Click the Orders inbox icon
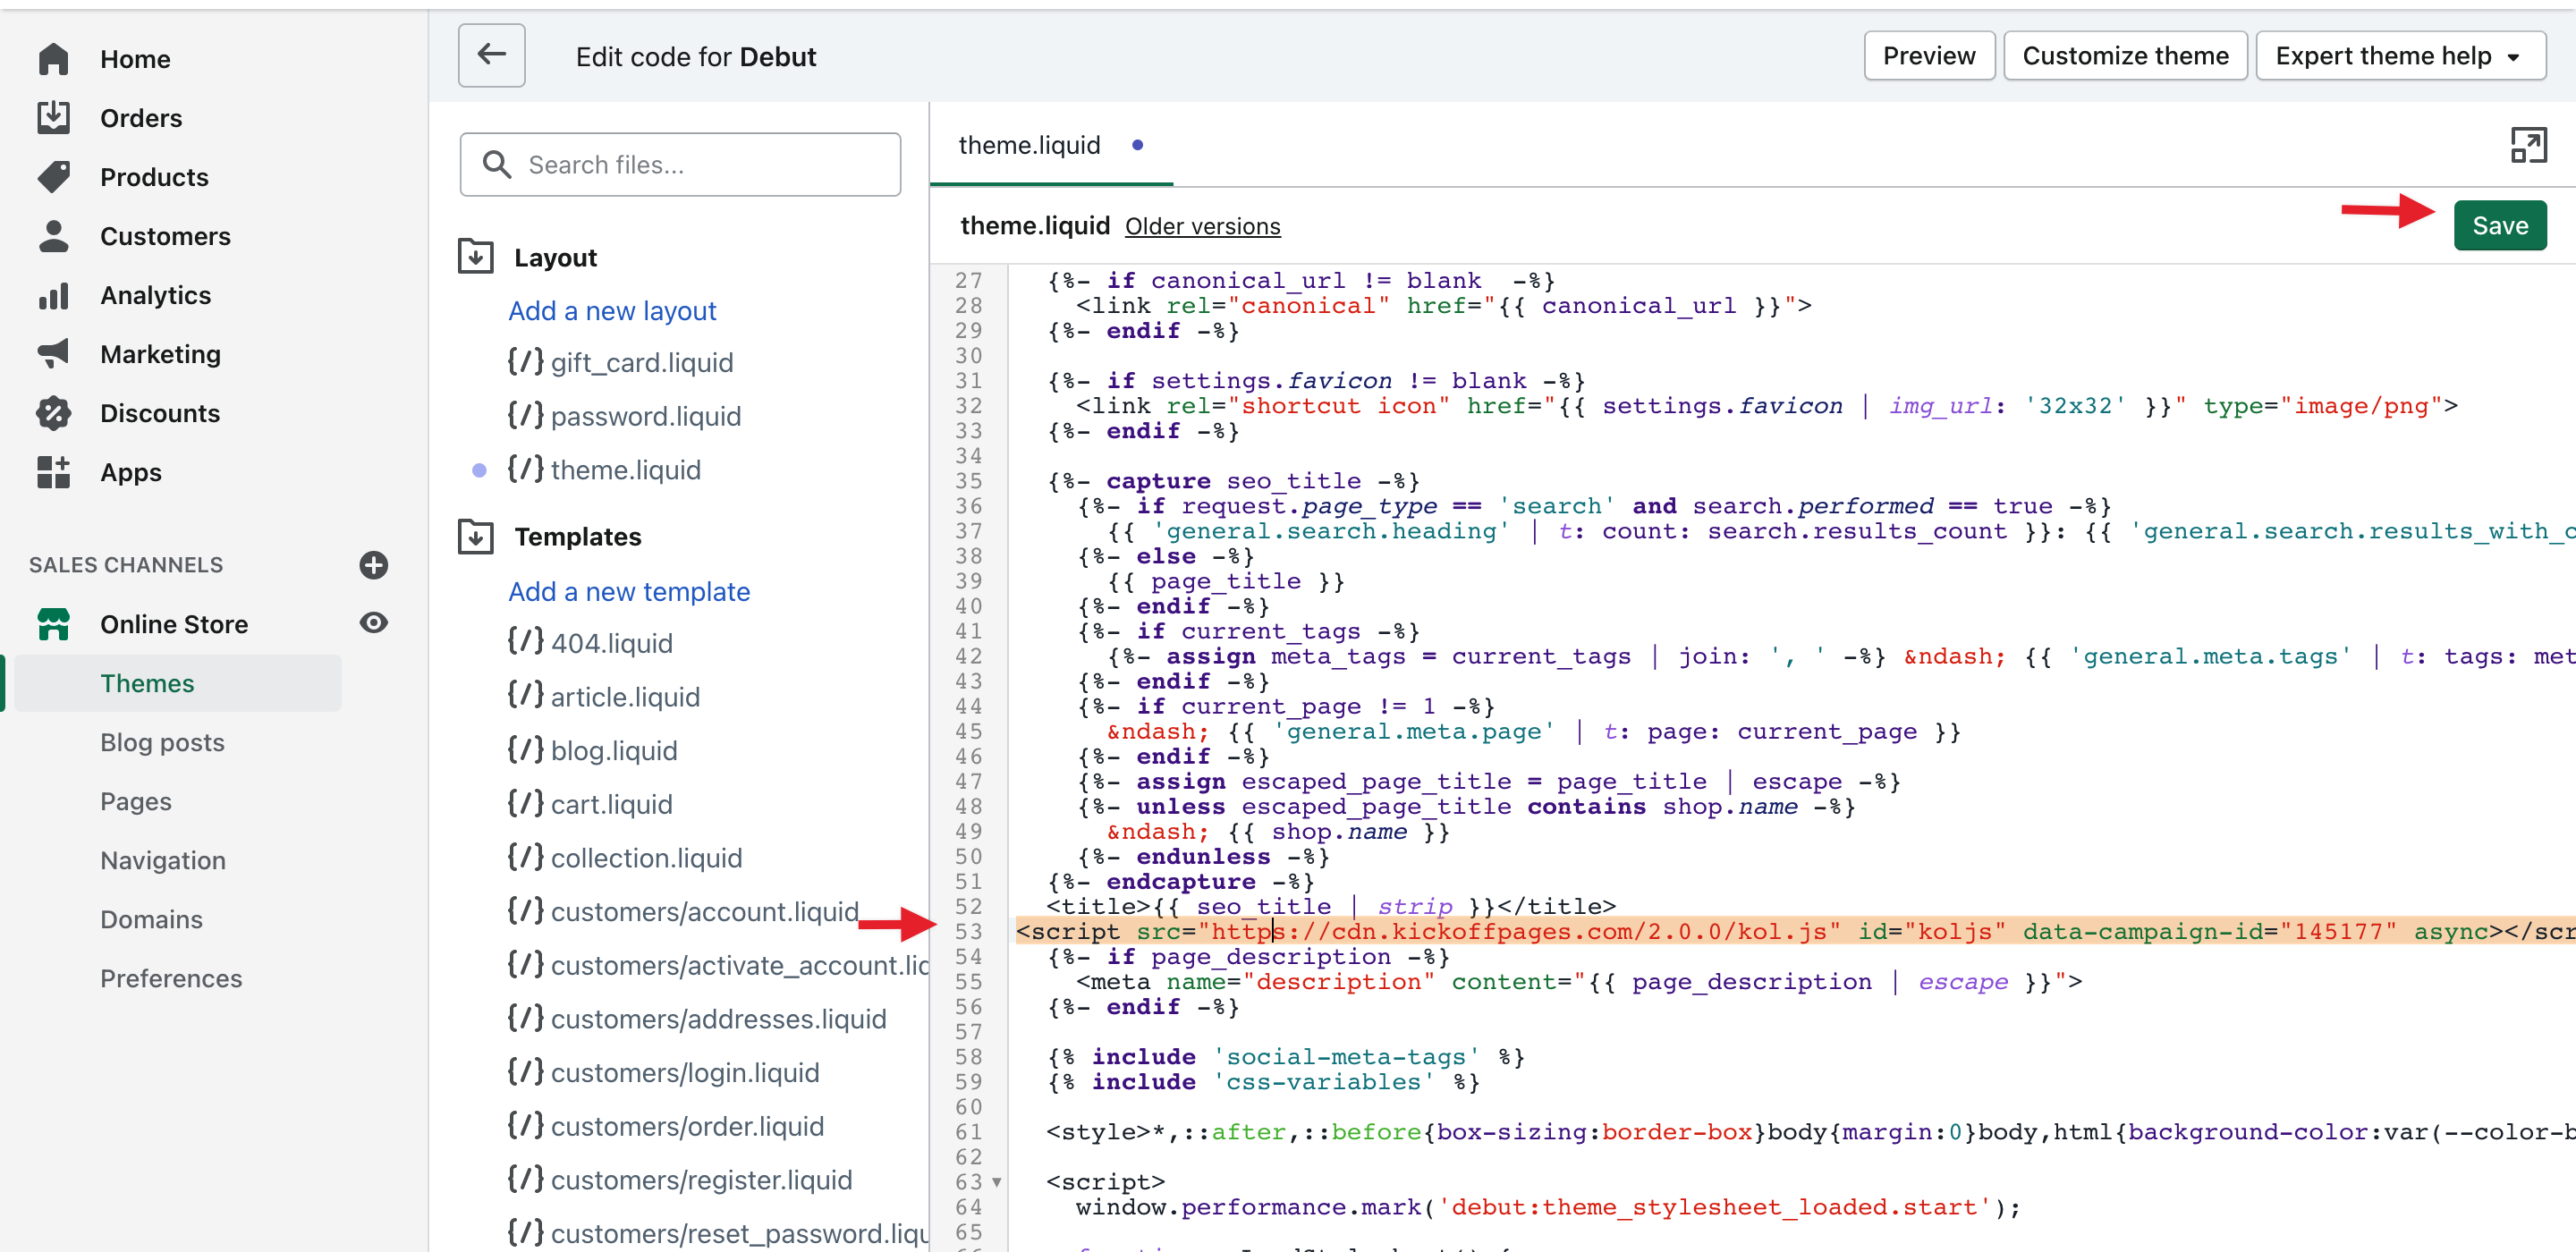Image resolution: width=2576 pixels, height=1252 pixels. [53, 118]
